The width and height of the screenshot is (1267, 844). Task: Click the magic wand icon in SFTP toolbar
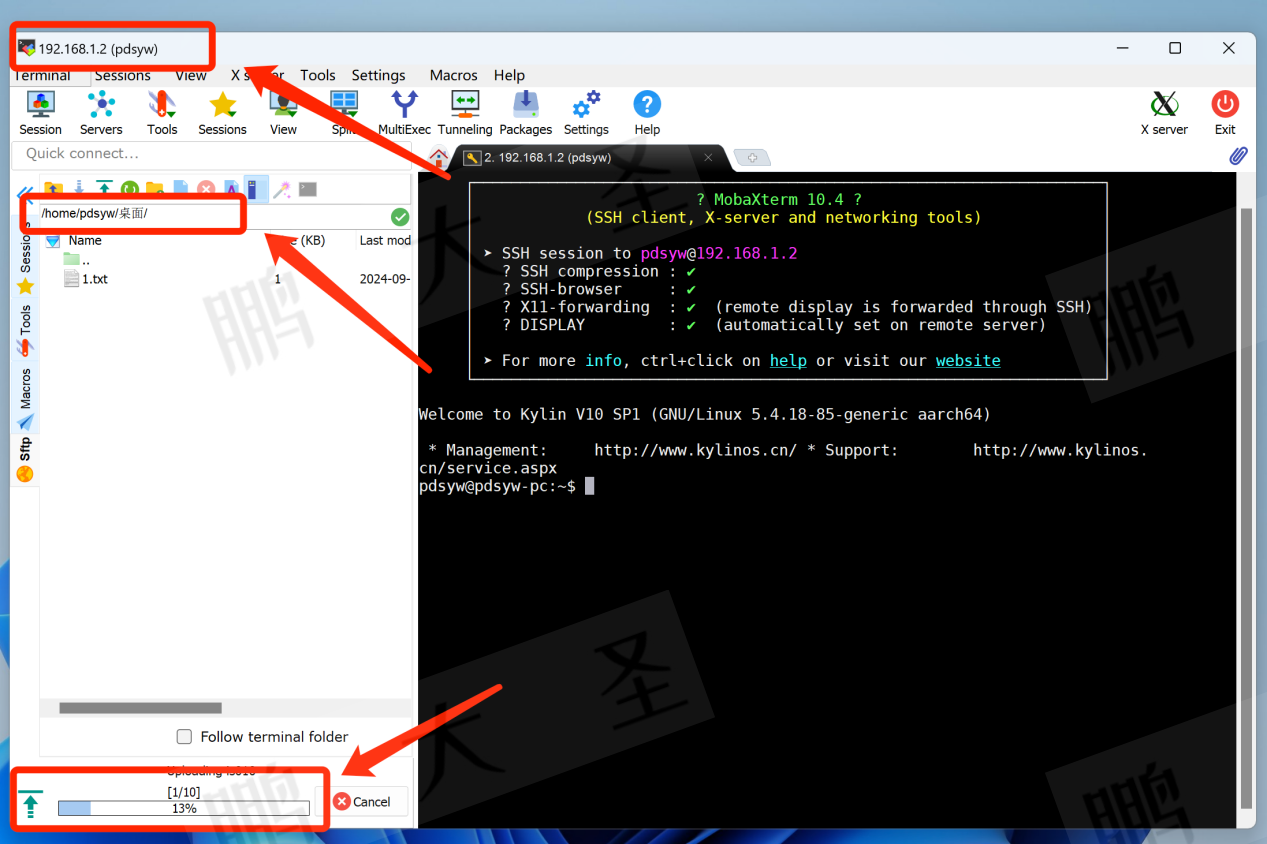coord(282,189)
